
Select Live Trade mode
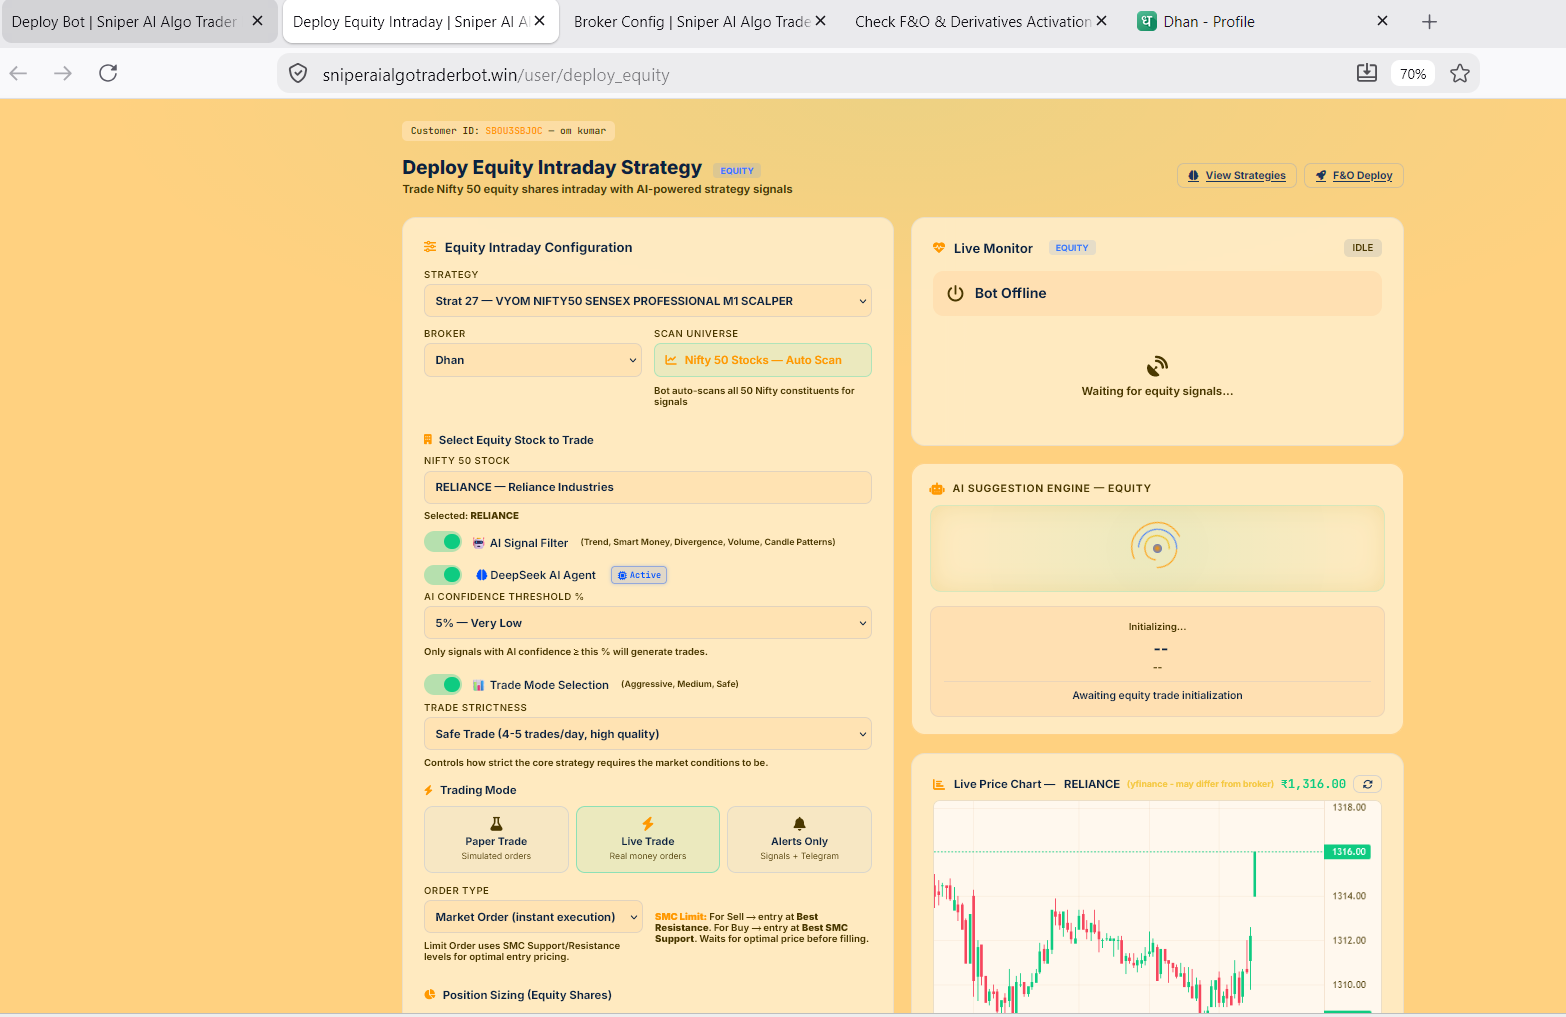pos(648,840)
